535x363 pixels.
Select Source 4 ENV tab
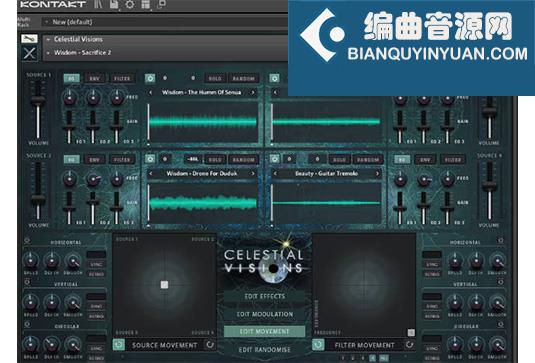425,160
